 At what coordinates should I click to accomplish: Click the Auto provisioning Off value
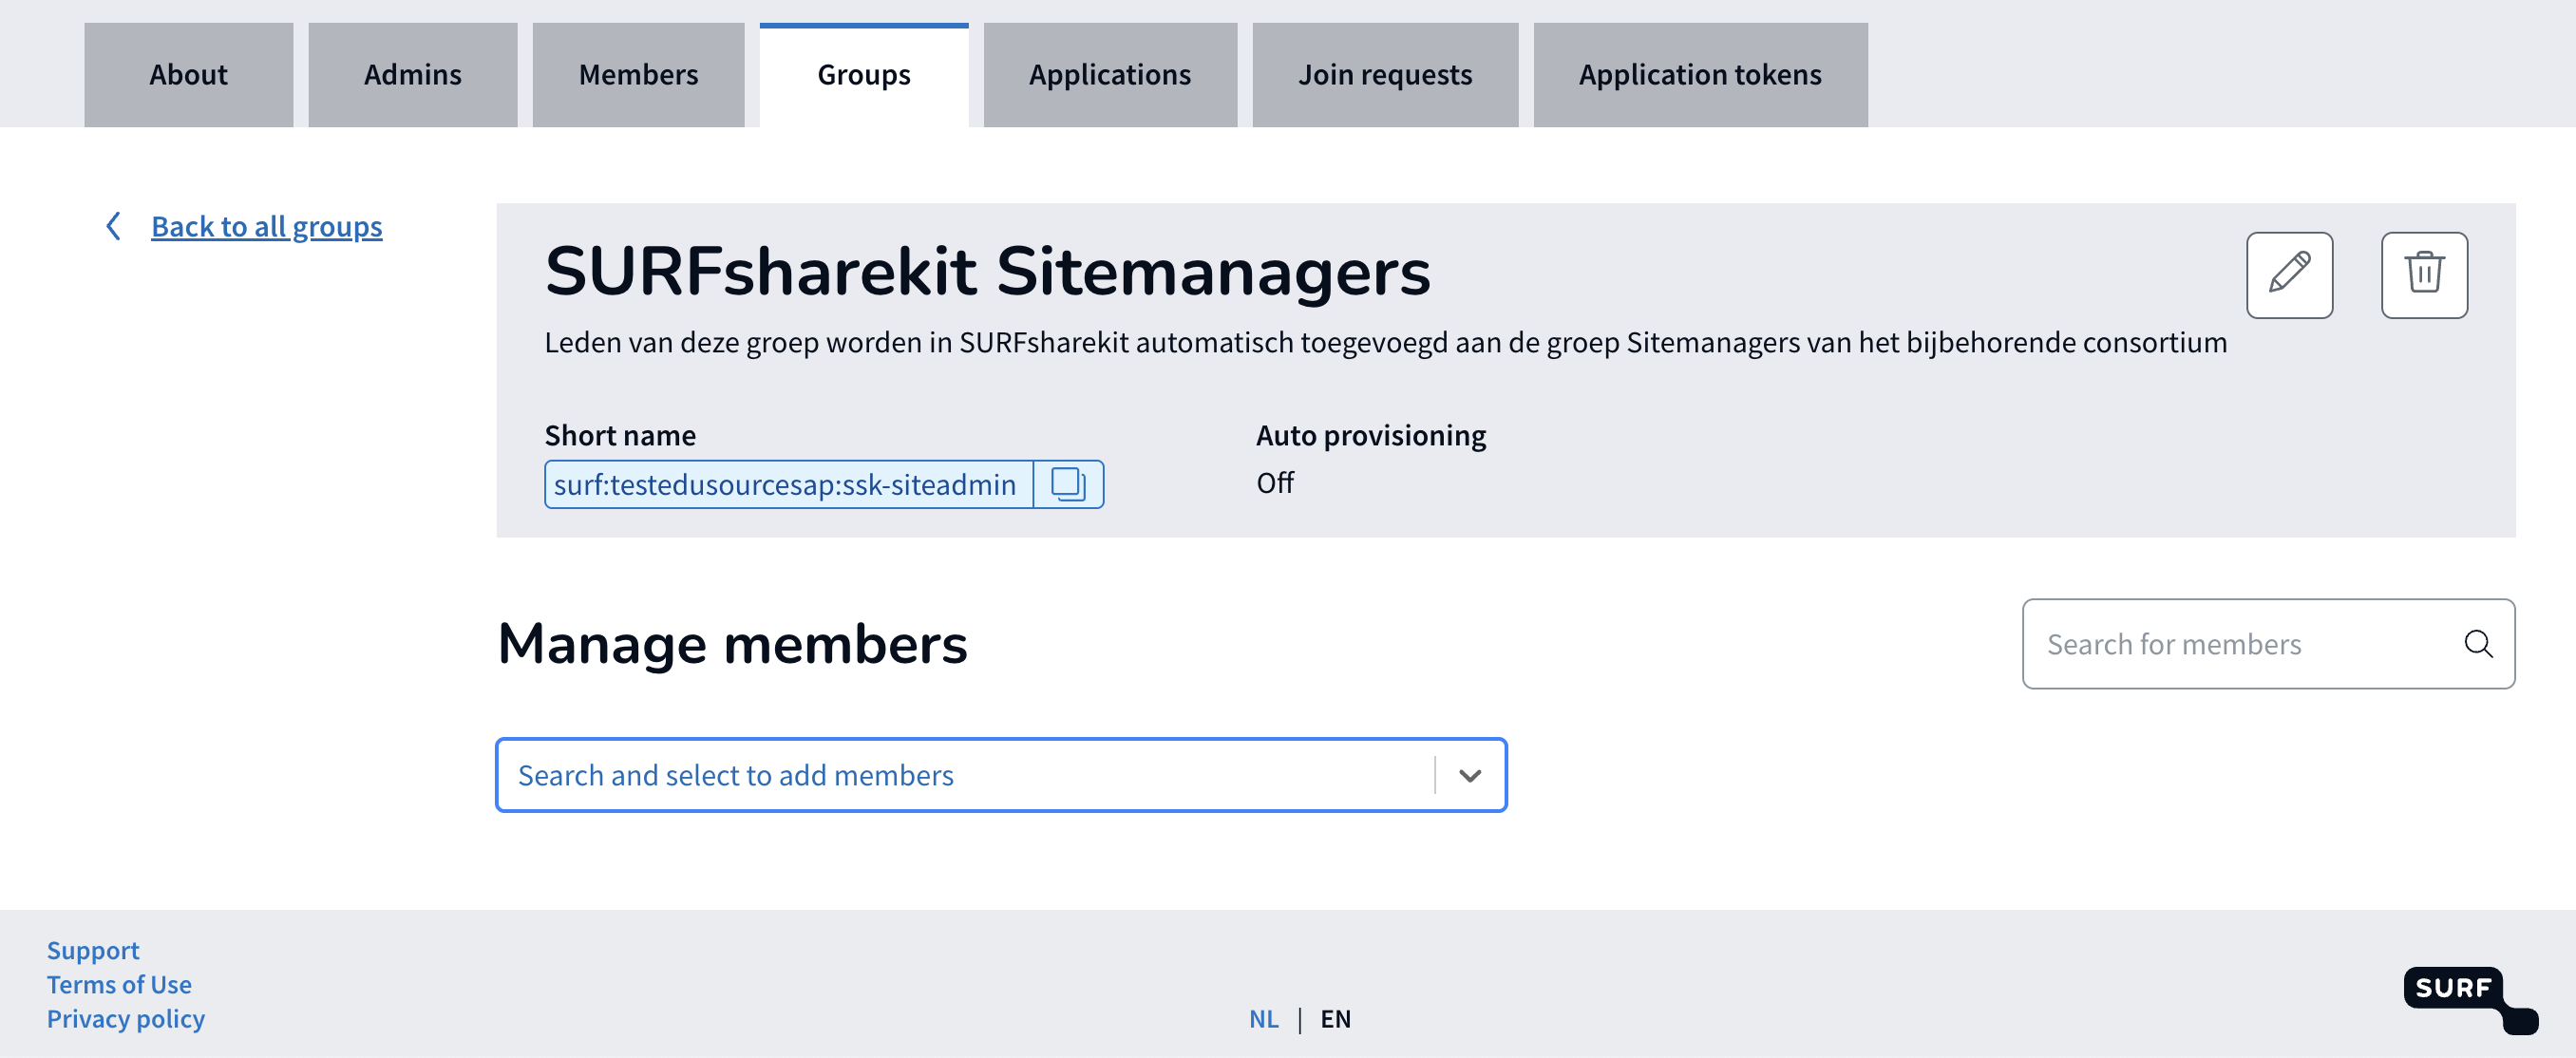click(1274, 483)
